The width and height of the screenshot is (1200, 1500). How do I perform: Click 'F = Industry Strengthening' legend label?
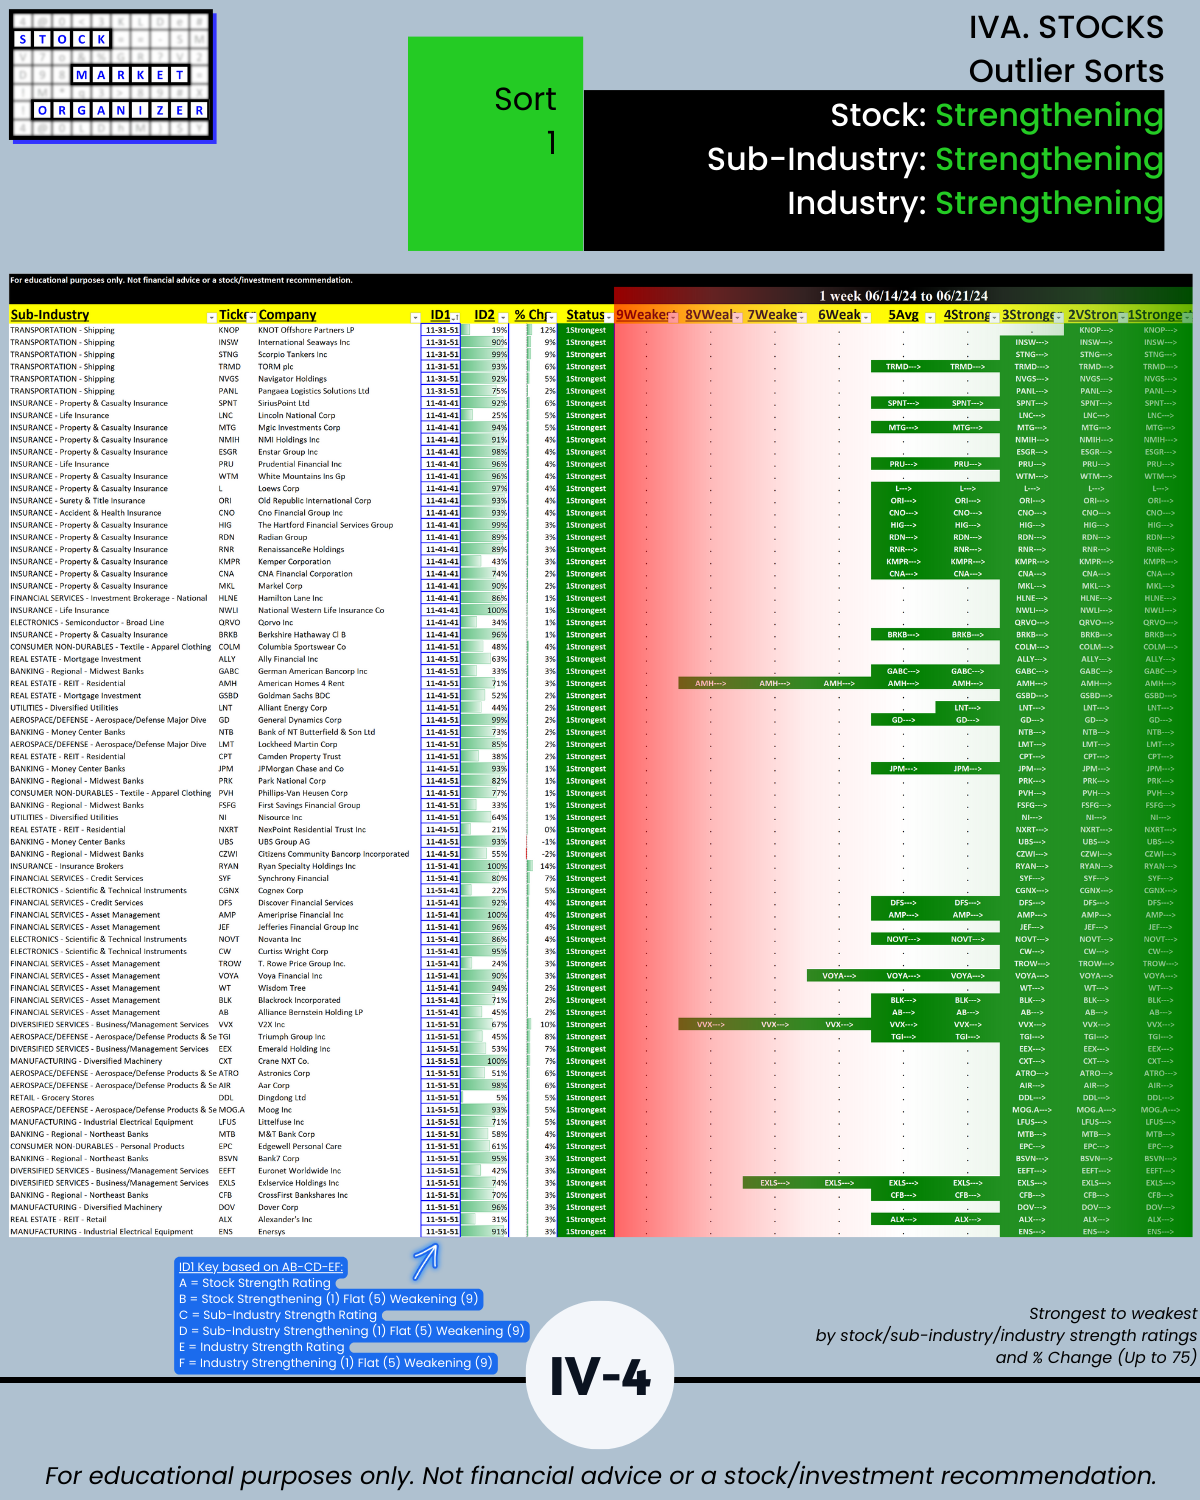pyautogui.click(x=335, y=1363)
